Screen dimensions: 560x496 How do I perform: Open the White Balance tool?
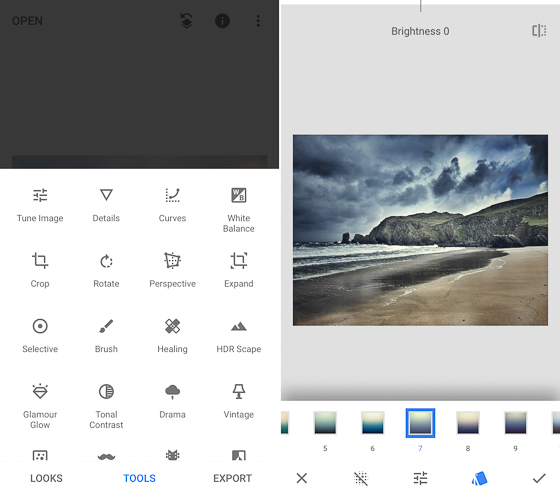pos(239,210)
